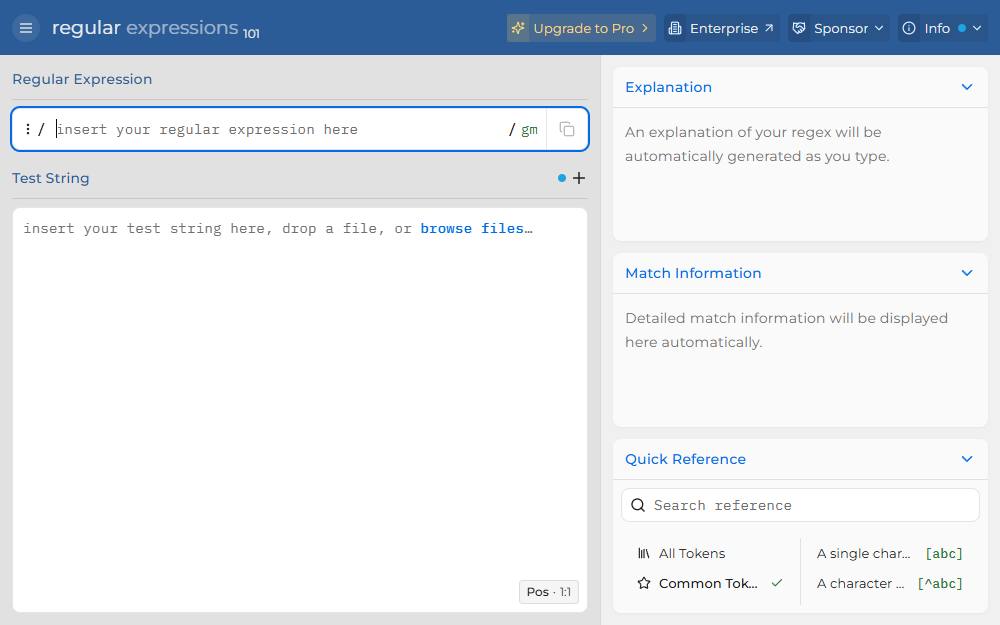The image size is (1000, 625).
Task: Expand the Sponsor dropdown
Action: tap(839, 28)
